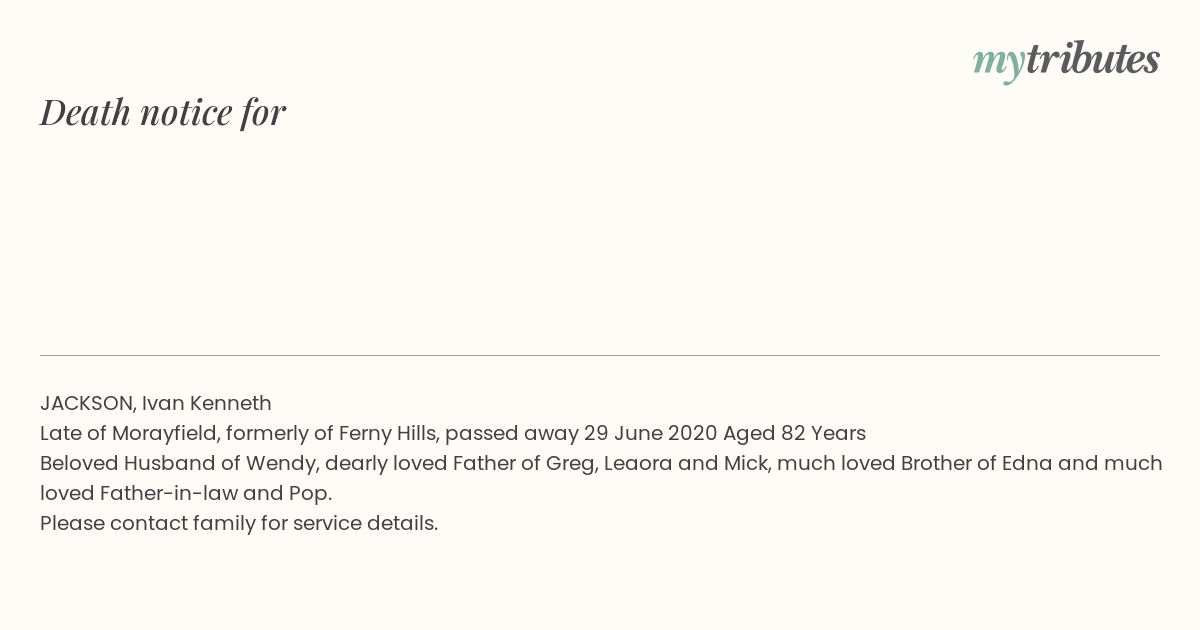
Task: Click 'Please contact family for service details'
Action: coord(239,523)
